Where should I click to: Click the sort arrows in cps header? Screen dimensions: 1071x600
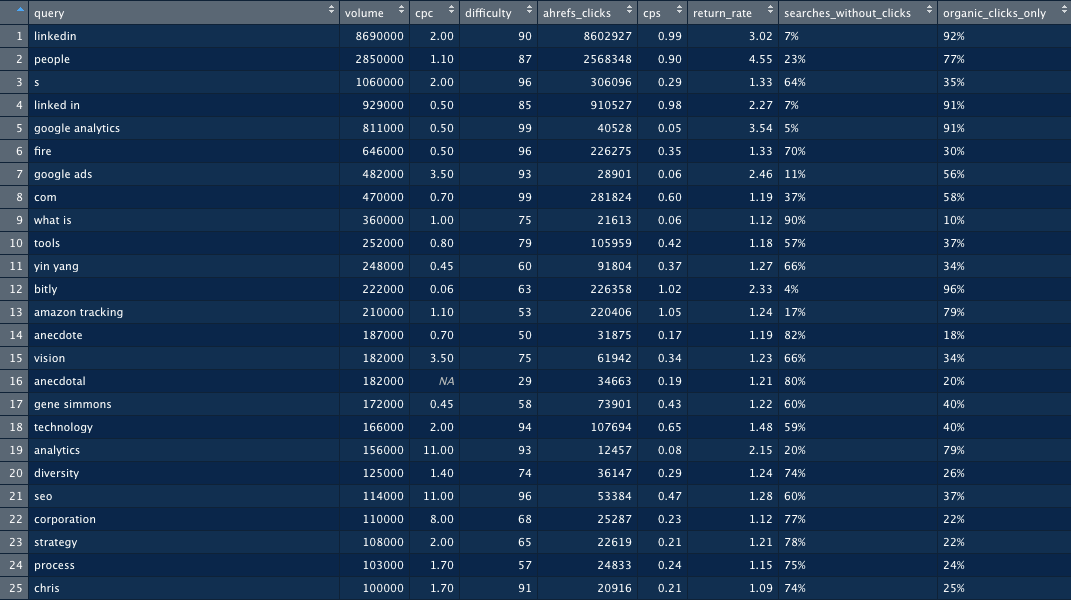coord(679,10)
